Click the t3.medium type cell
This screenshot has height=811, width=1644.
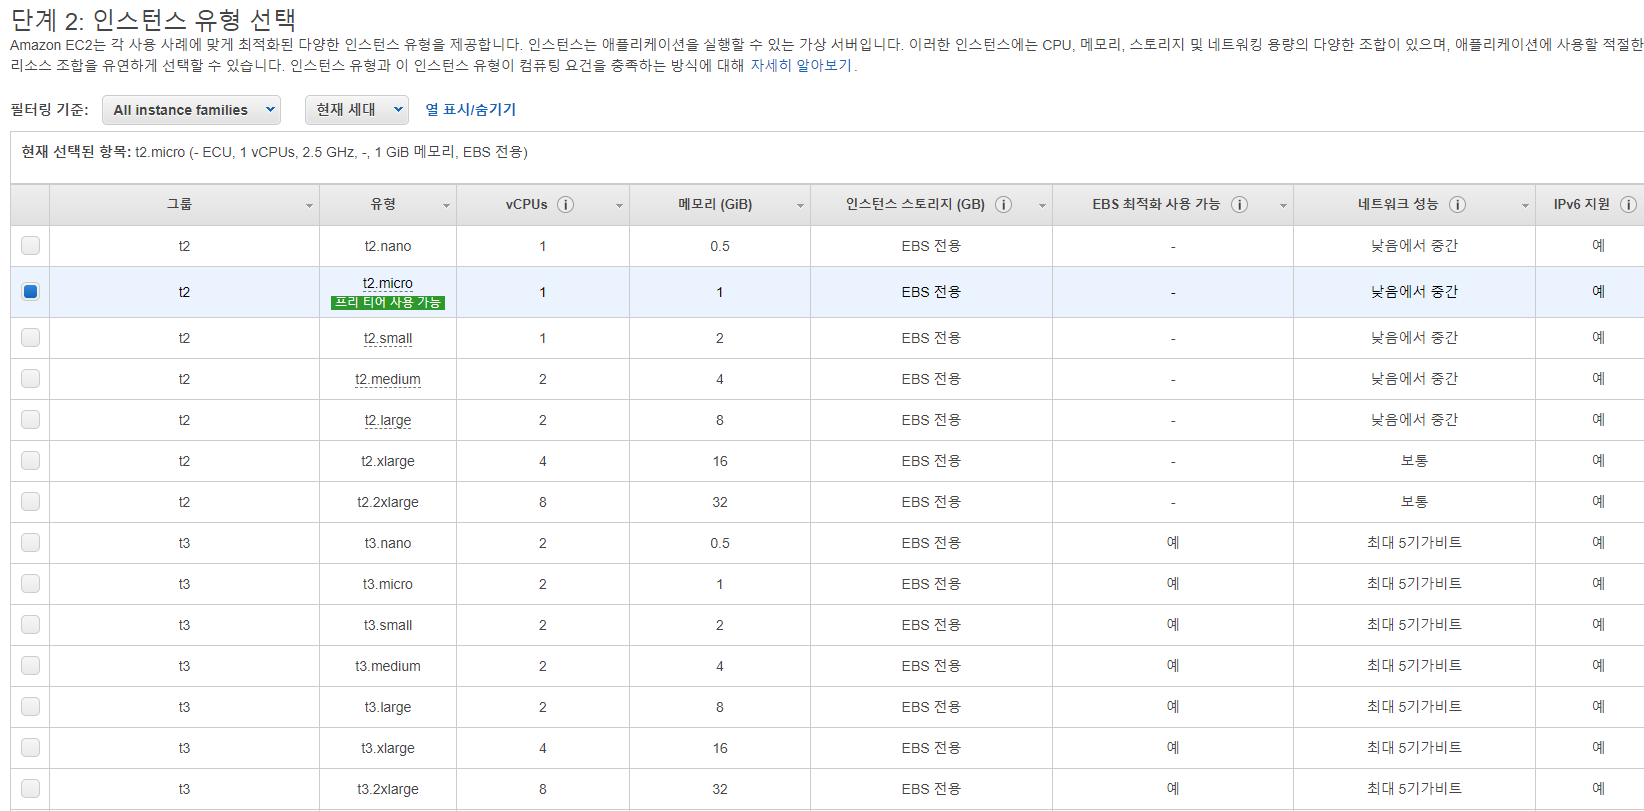pos(388,666)
